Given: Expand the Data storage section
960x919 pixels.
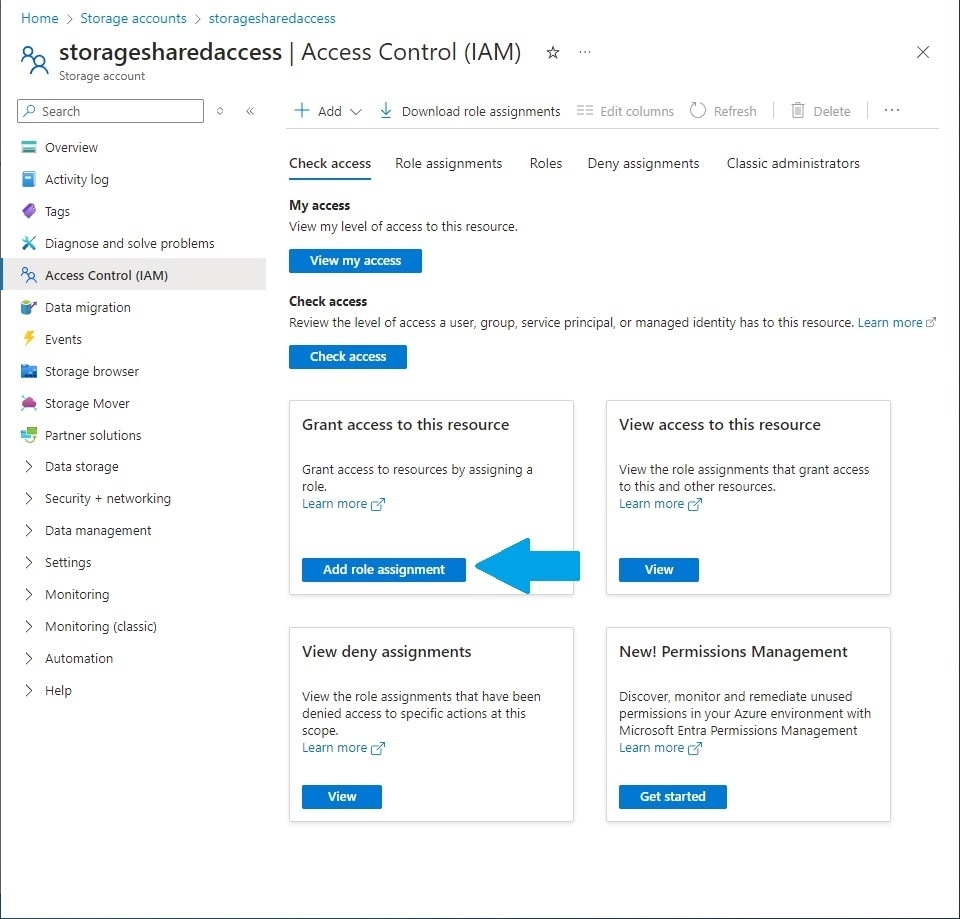Looking at the screenshot, I should click(x=29, y=467).
